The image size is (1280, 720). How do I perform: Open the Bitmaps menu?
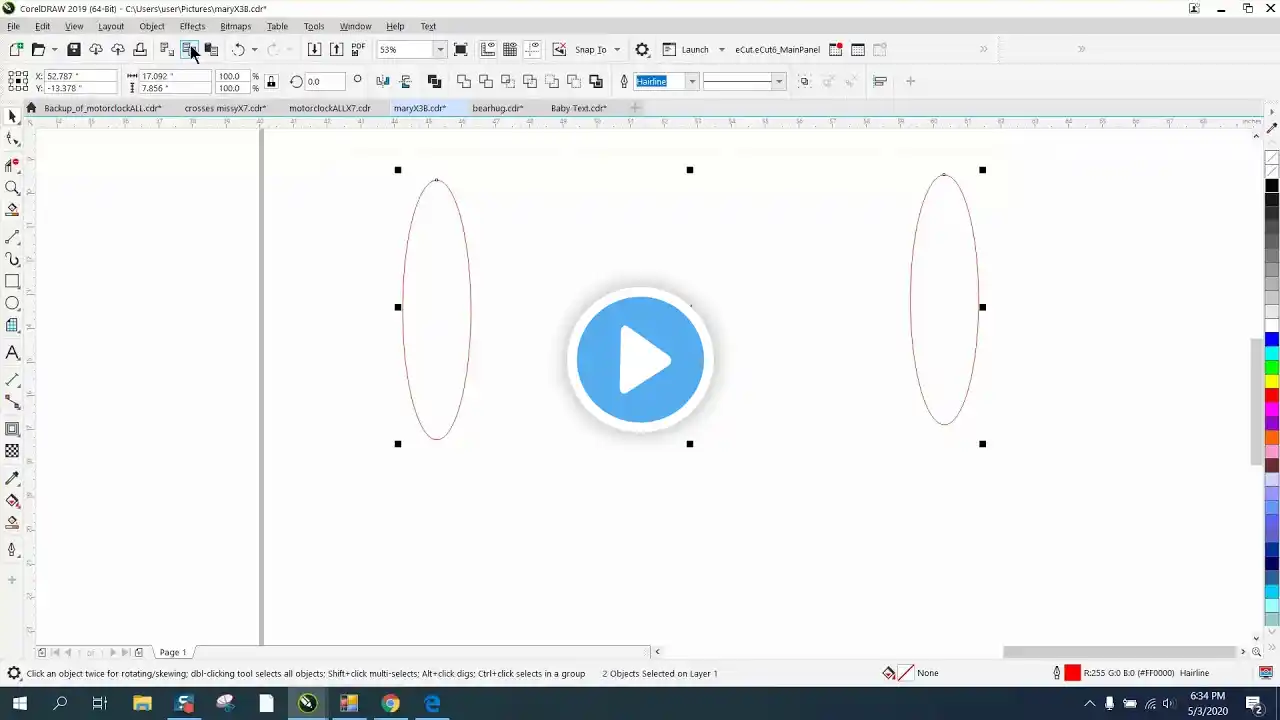click(235, 26)
